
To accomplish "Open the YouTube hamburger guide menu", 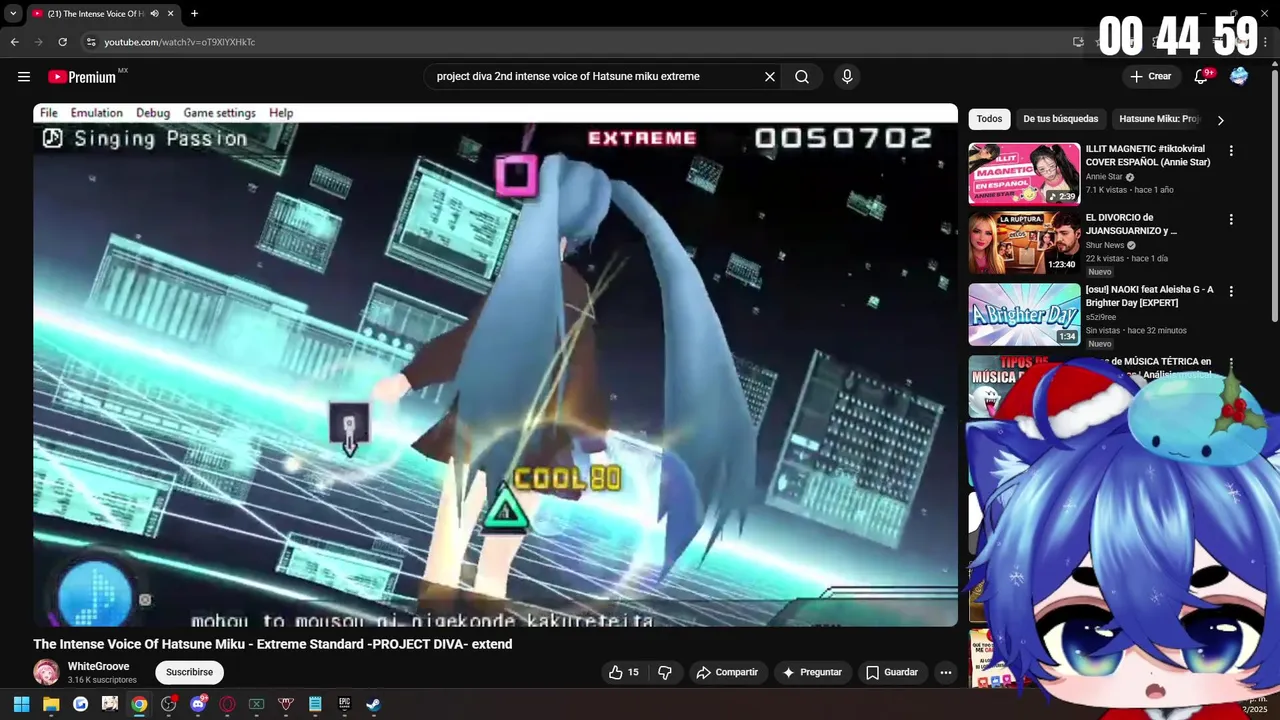I will point(24,77).
